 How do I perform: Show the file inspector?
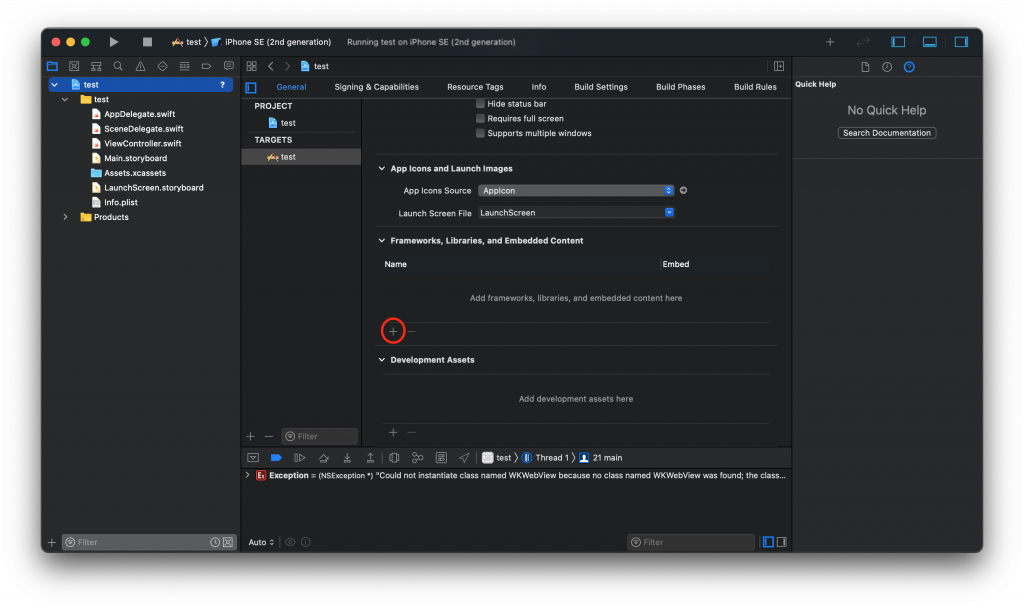click(x=865, y=67)
